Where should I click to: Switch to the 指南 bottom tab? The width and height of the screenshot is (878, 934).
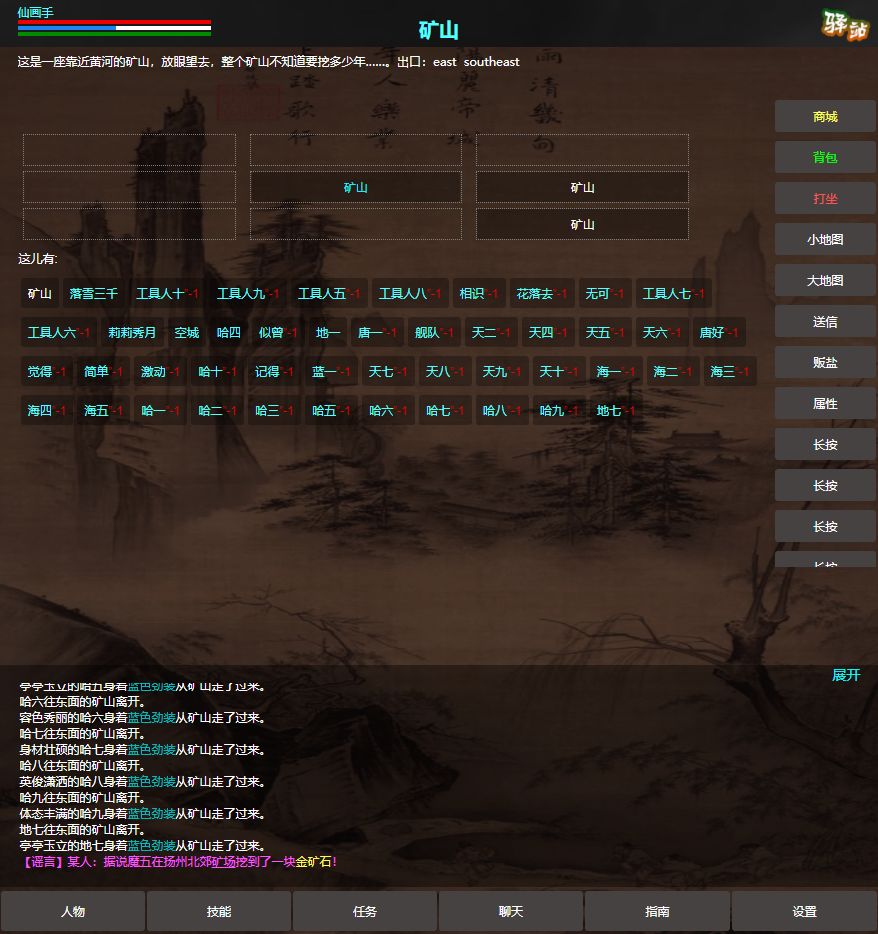point(657,911)
